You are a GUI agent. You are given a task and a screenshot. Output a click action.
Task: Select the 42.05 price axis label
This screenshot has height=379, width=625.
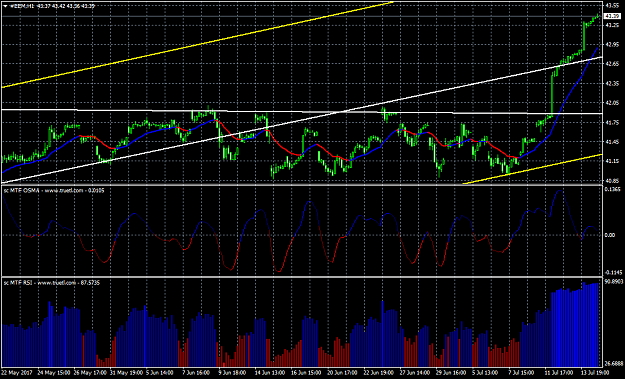pos(611,103)
